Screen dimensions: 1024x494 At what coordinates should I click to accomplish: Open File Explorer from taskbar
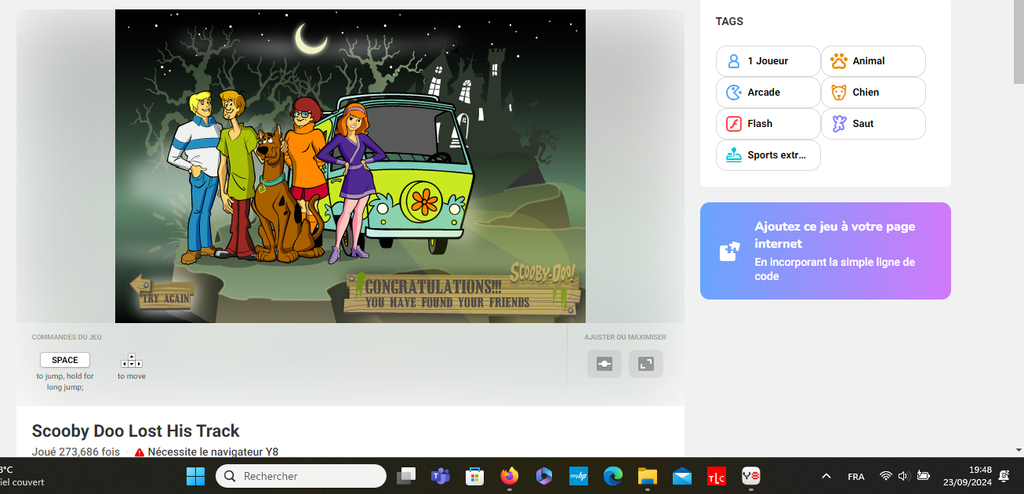pyautogui.click(x=647, y=476)
